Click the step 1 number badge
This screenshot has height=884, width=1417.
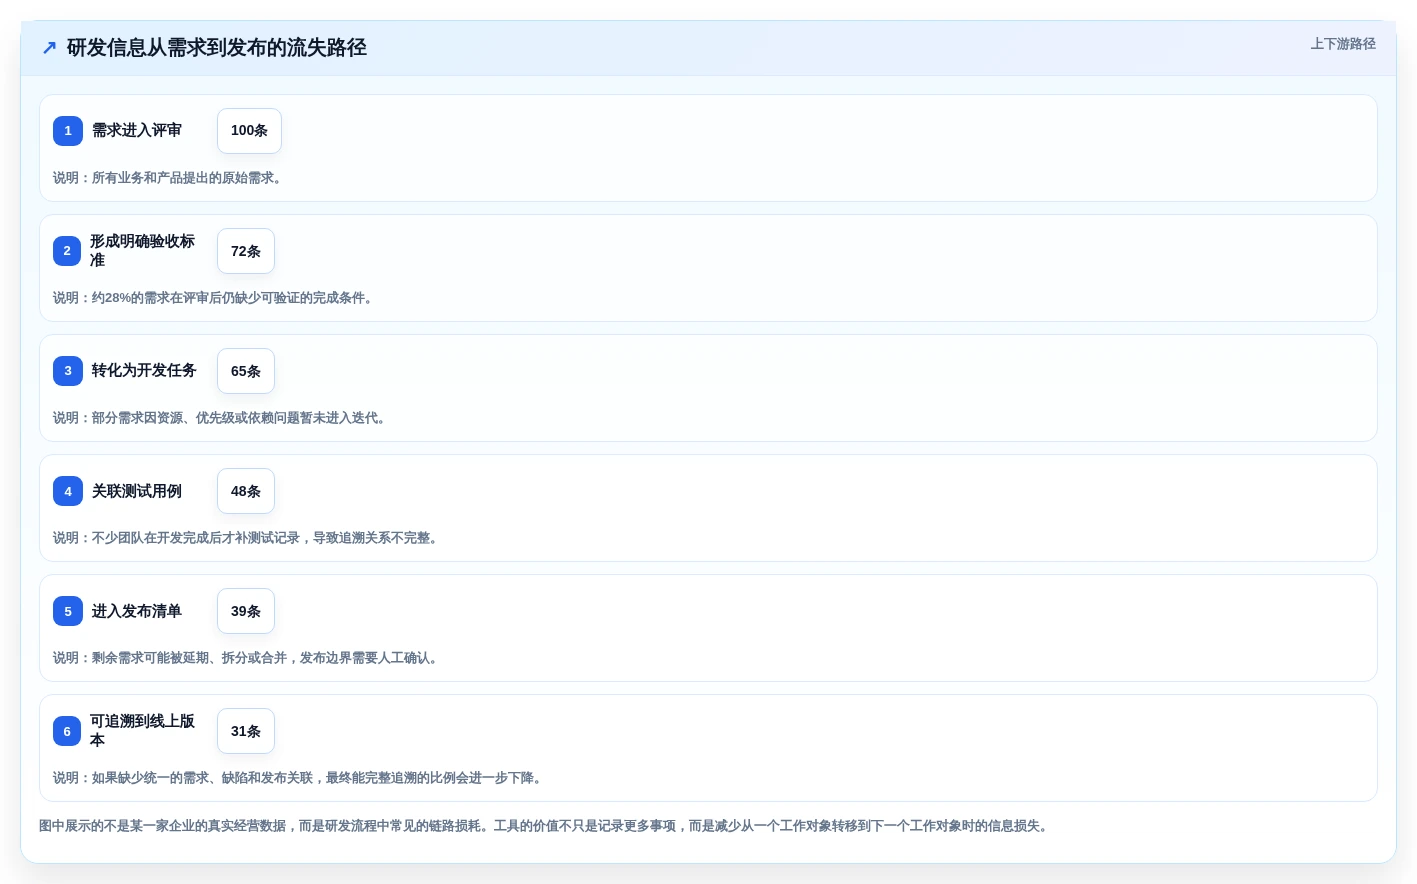68,131
